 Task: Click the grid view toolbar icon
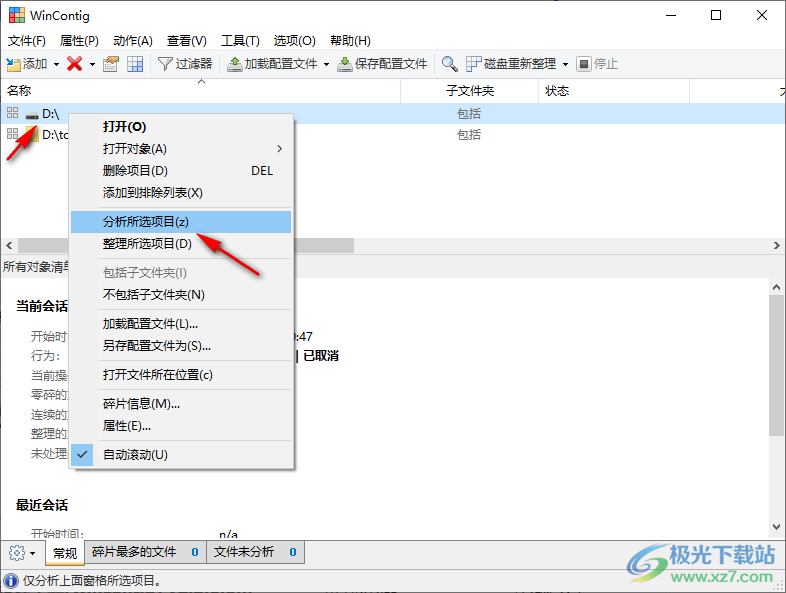click(x=135, y=64)
